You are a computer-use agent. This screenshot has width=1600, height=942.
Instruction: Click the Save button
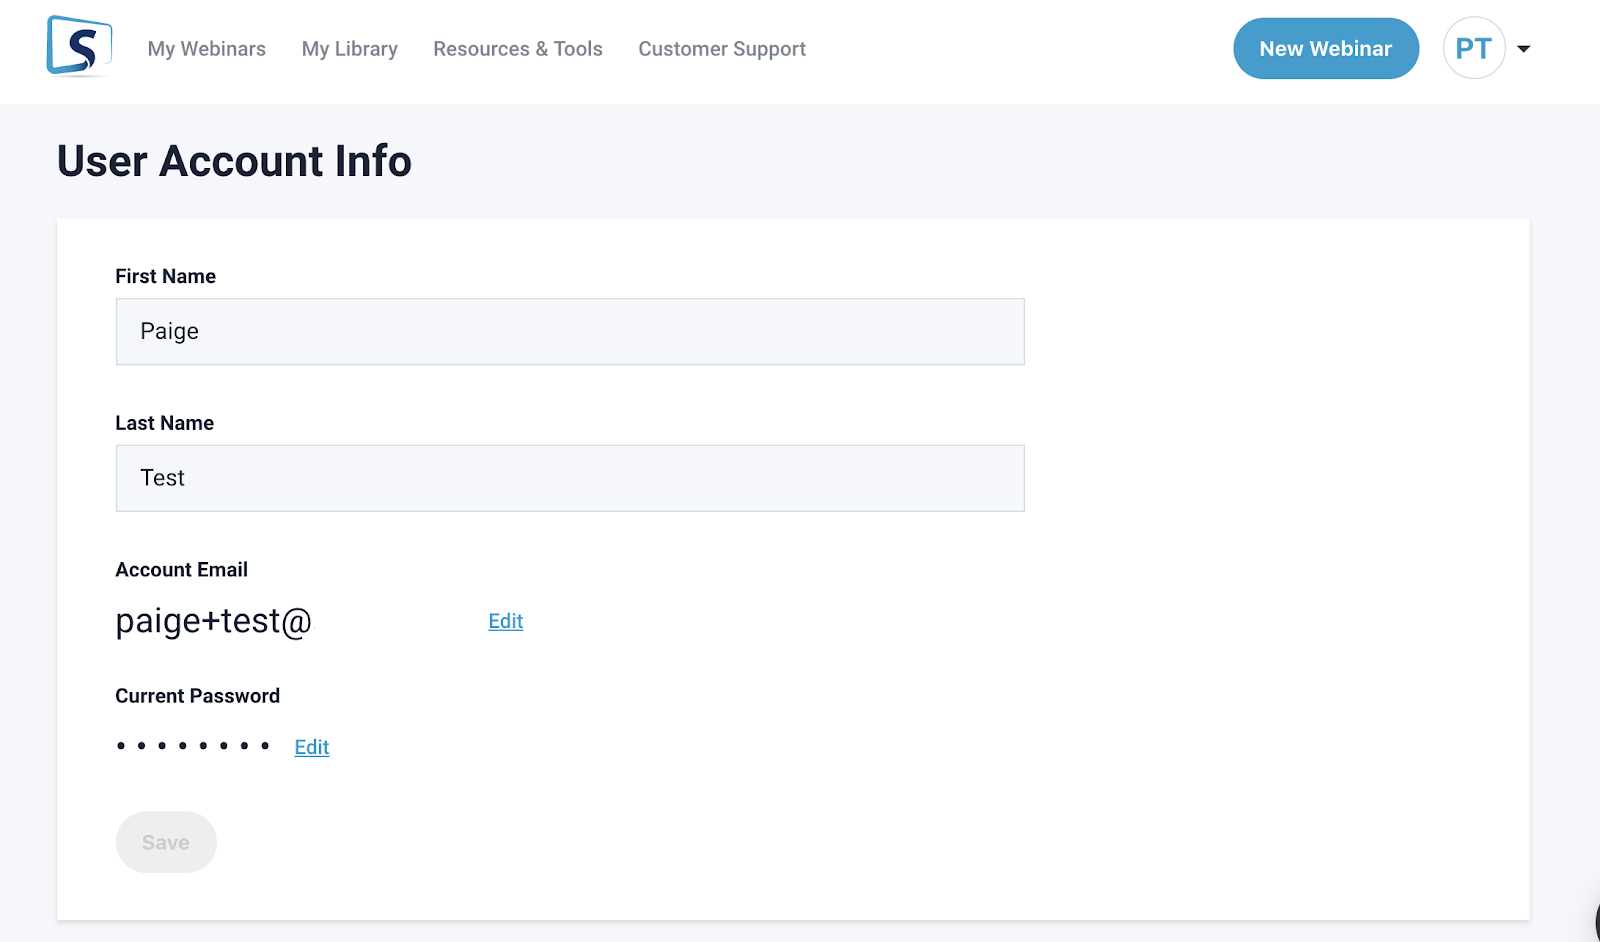[x=166, y=842]
